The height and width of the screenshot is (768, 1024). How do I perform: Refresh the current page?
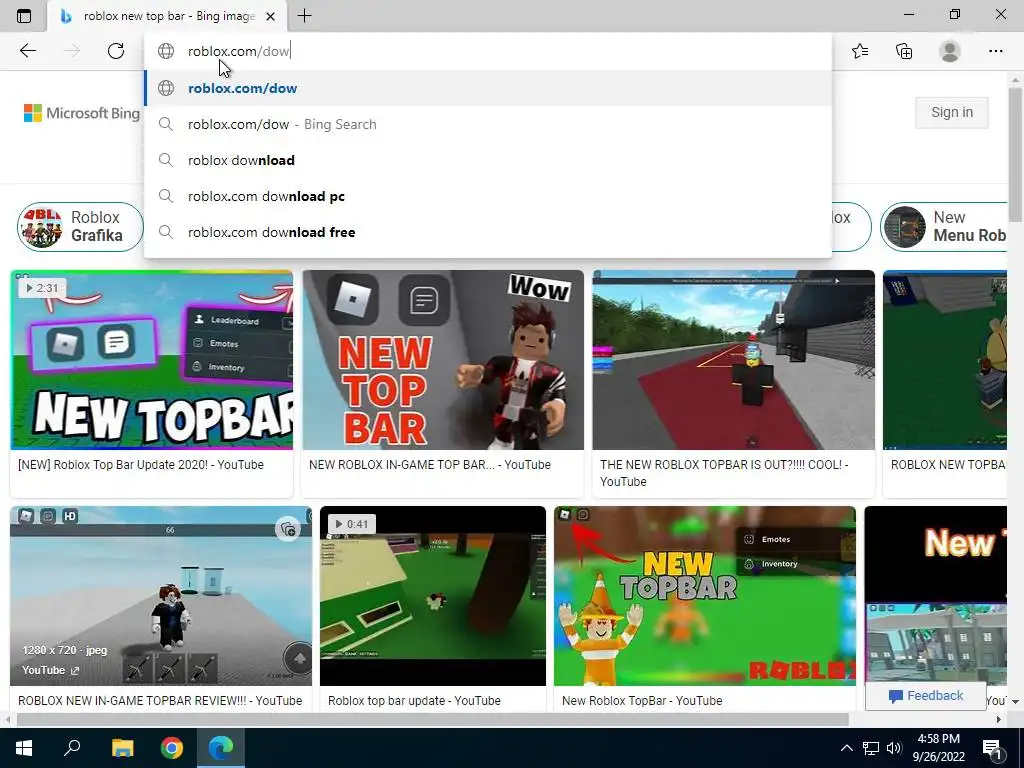pos(116,51)
